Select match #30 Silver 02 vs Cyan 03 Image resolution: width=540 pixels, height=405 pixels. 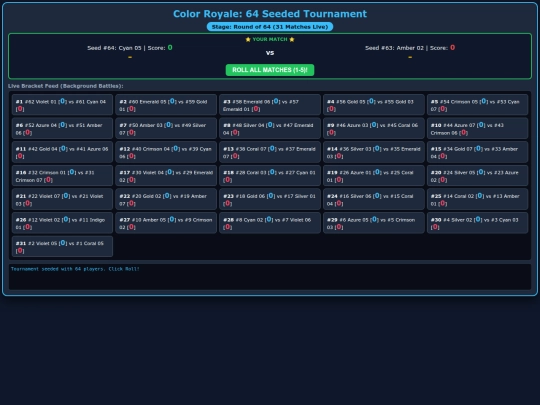coord(477,223)
